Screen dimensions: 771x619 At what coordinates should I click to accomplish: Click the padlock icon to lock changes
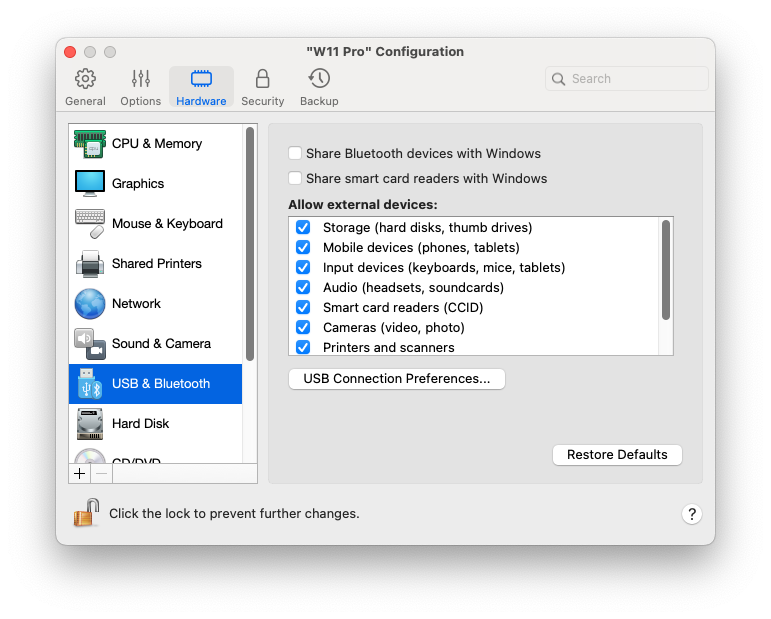(87, 514)
